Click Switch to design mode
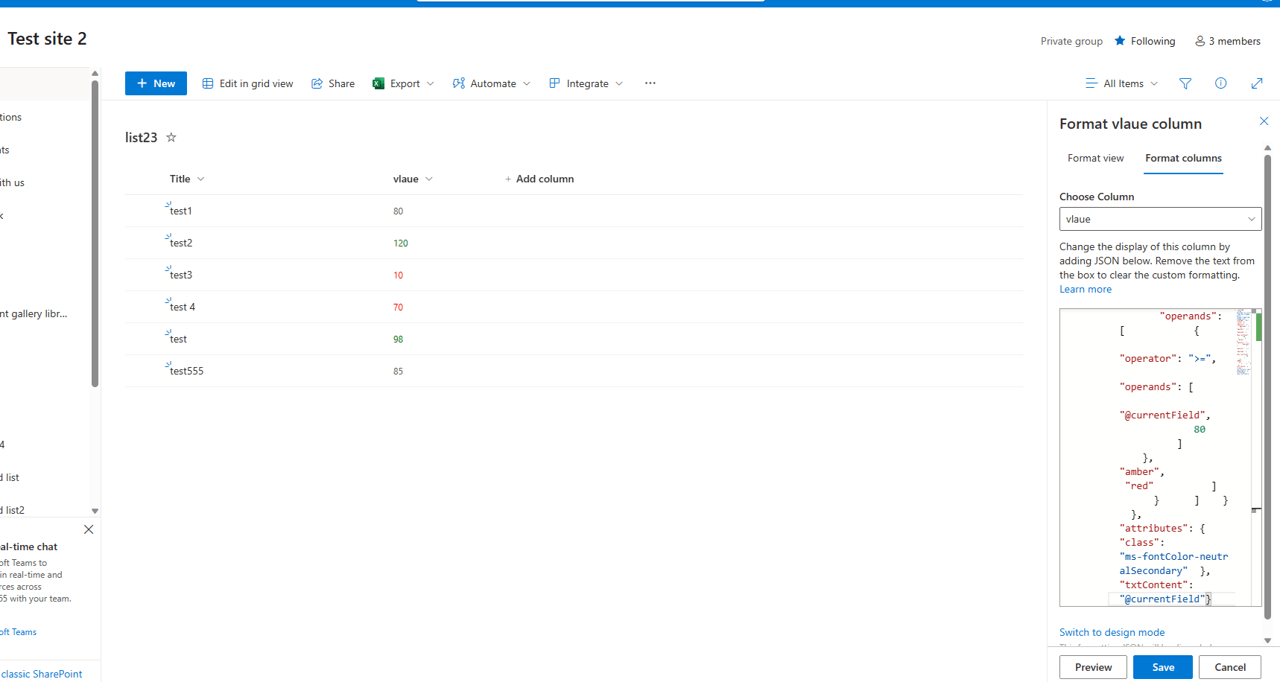Screen dimensions: 1280x682 [x=1112, y=632]
